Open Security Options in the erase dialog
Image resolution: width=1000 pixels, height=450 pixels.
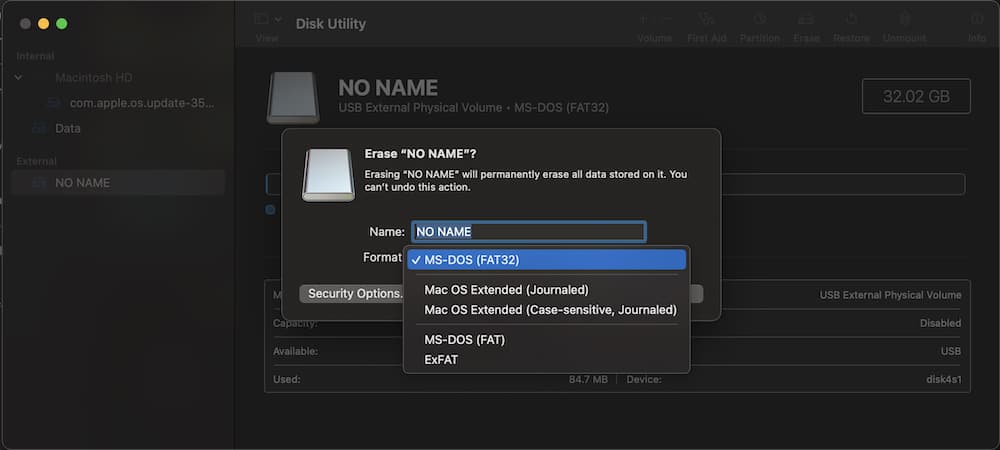pyautogui.click(x=353, y=294)
